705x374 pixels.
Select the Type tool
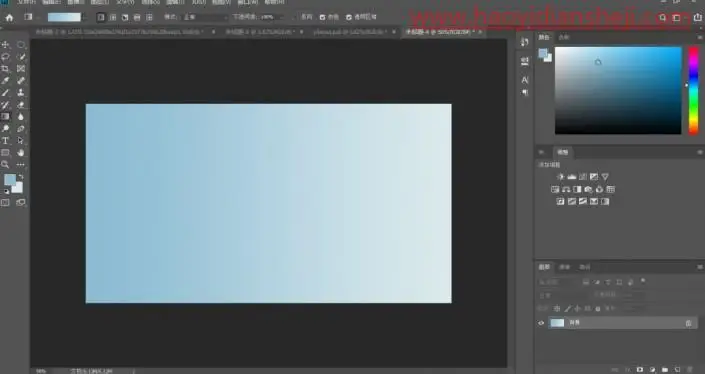5,141
